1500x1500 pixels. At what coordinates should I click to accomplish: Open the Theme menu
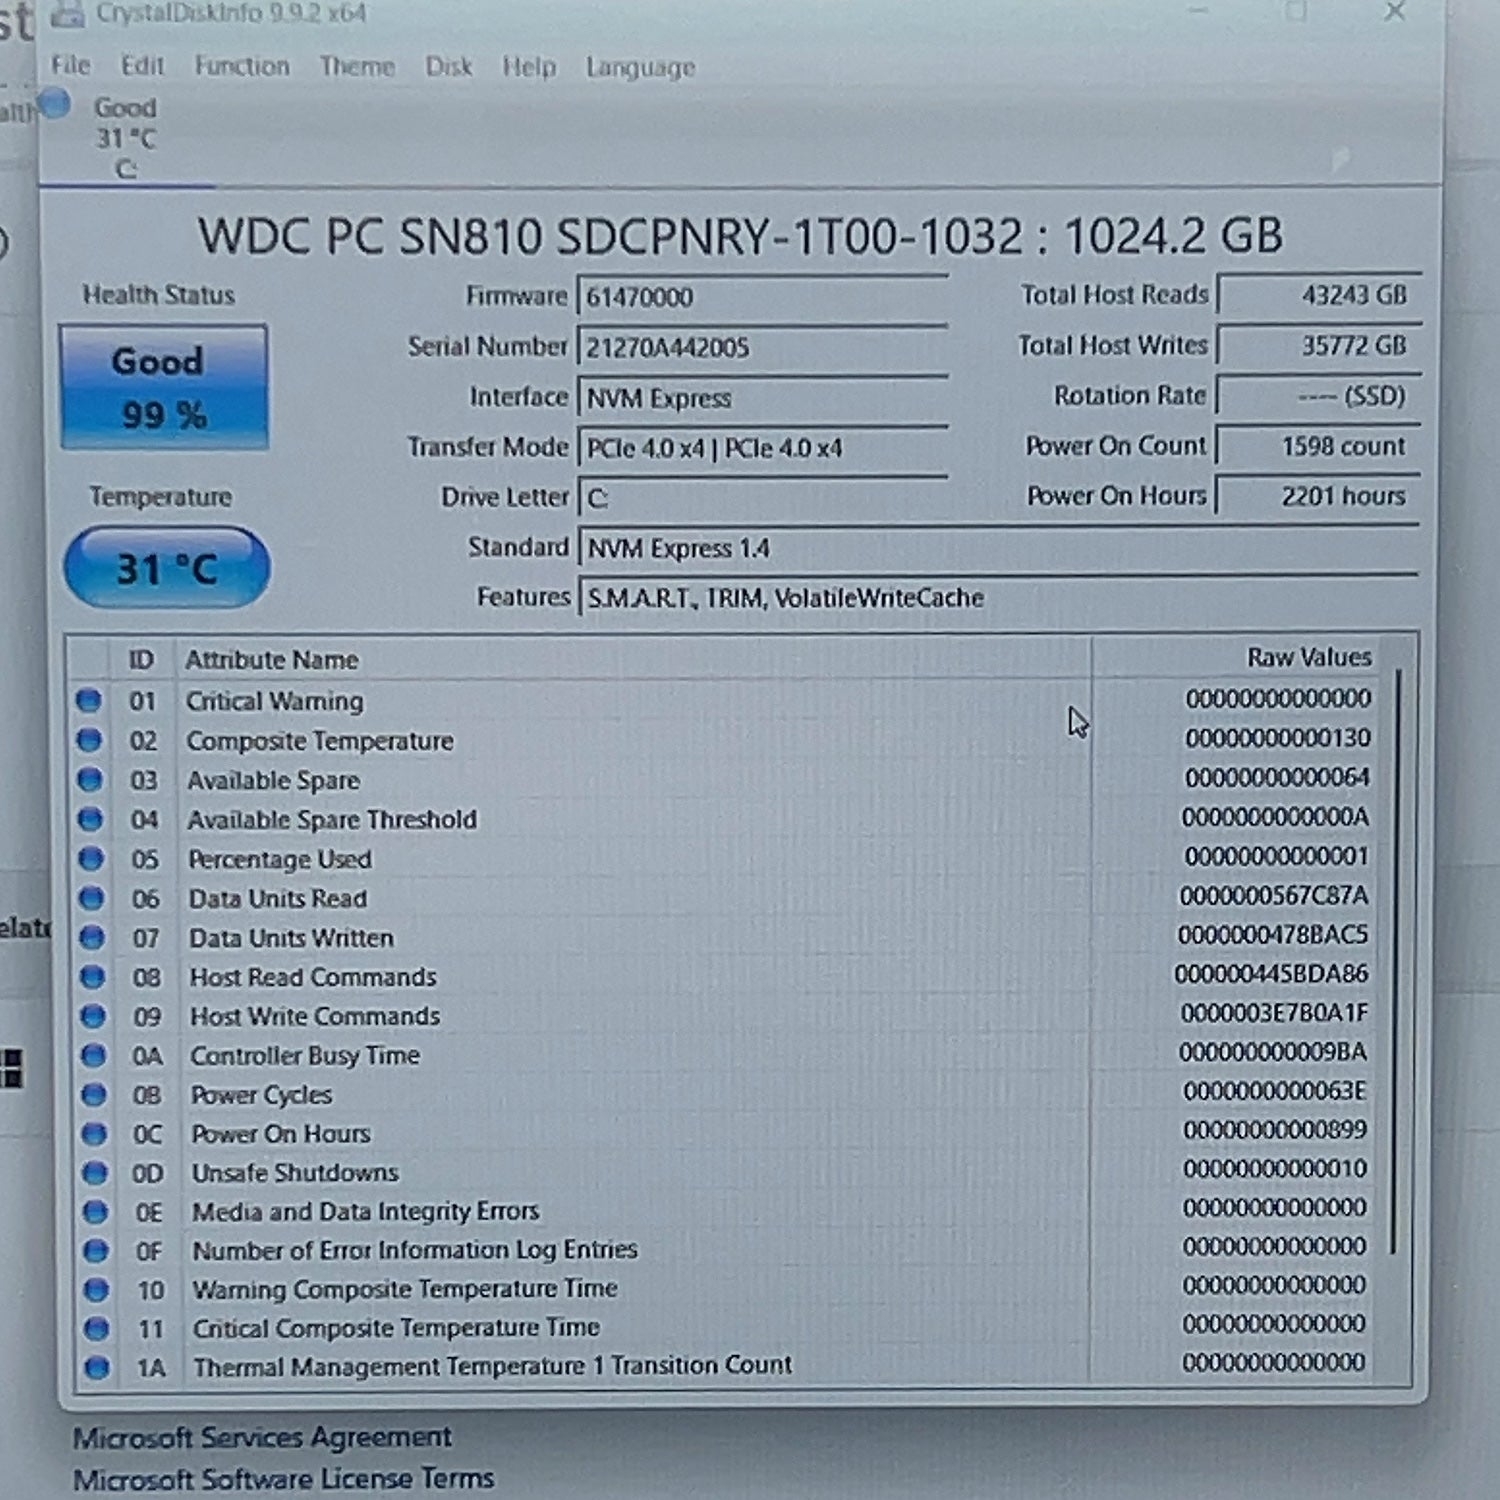[357, 67]
